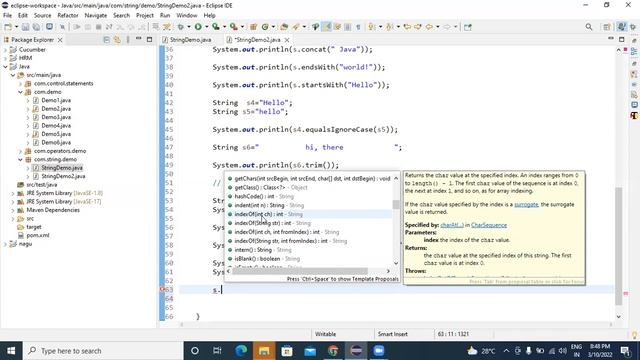Close the StringDemo2.java editor tab
Viewport: 640px width, 360px height.
click(287, 40)
